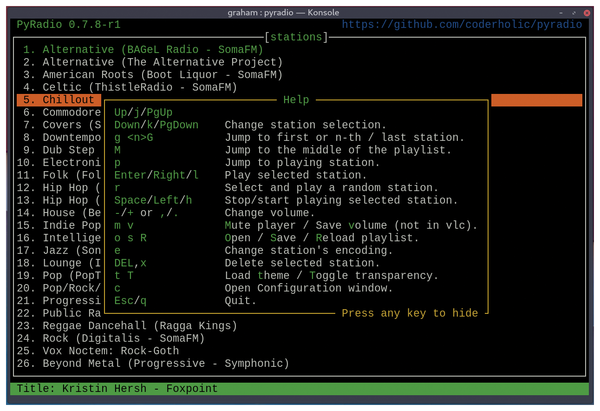The width and height of the screenshot is (600, 411).
Task: Click the 'Press any key to hide' text
Action: point(409,313)
